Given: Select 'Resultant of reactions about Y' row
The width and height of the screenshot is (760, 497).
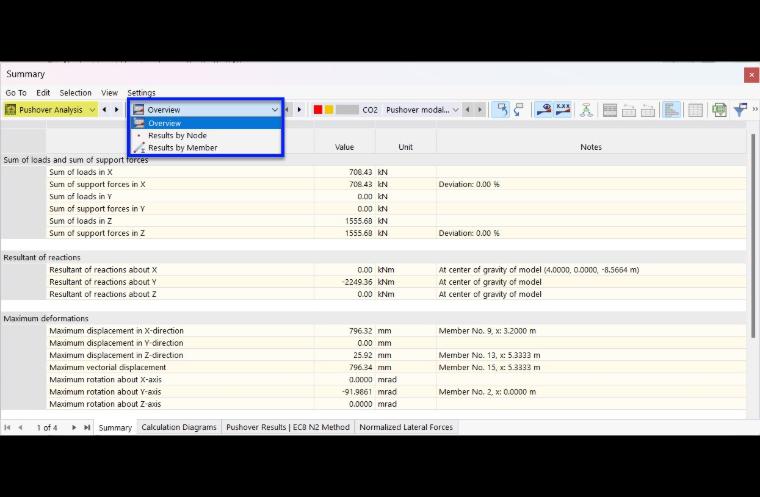Looking at the screenshot, I should coord(373,282).
